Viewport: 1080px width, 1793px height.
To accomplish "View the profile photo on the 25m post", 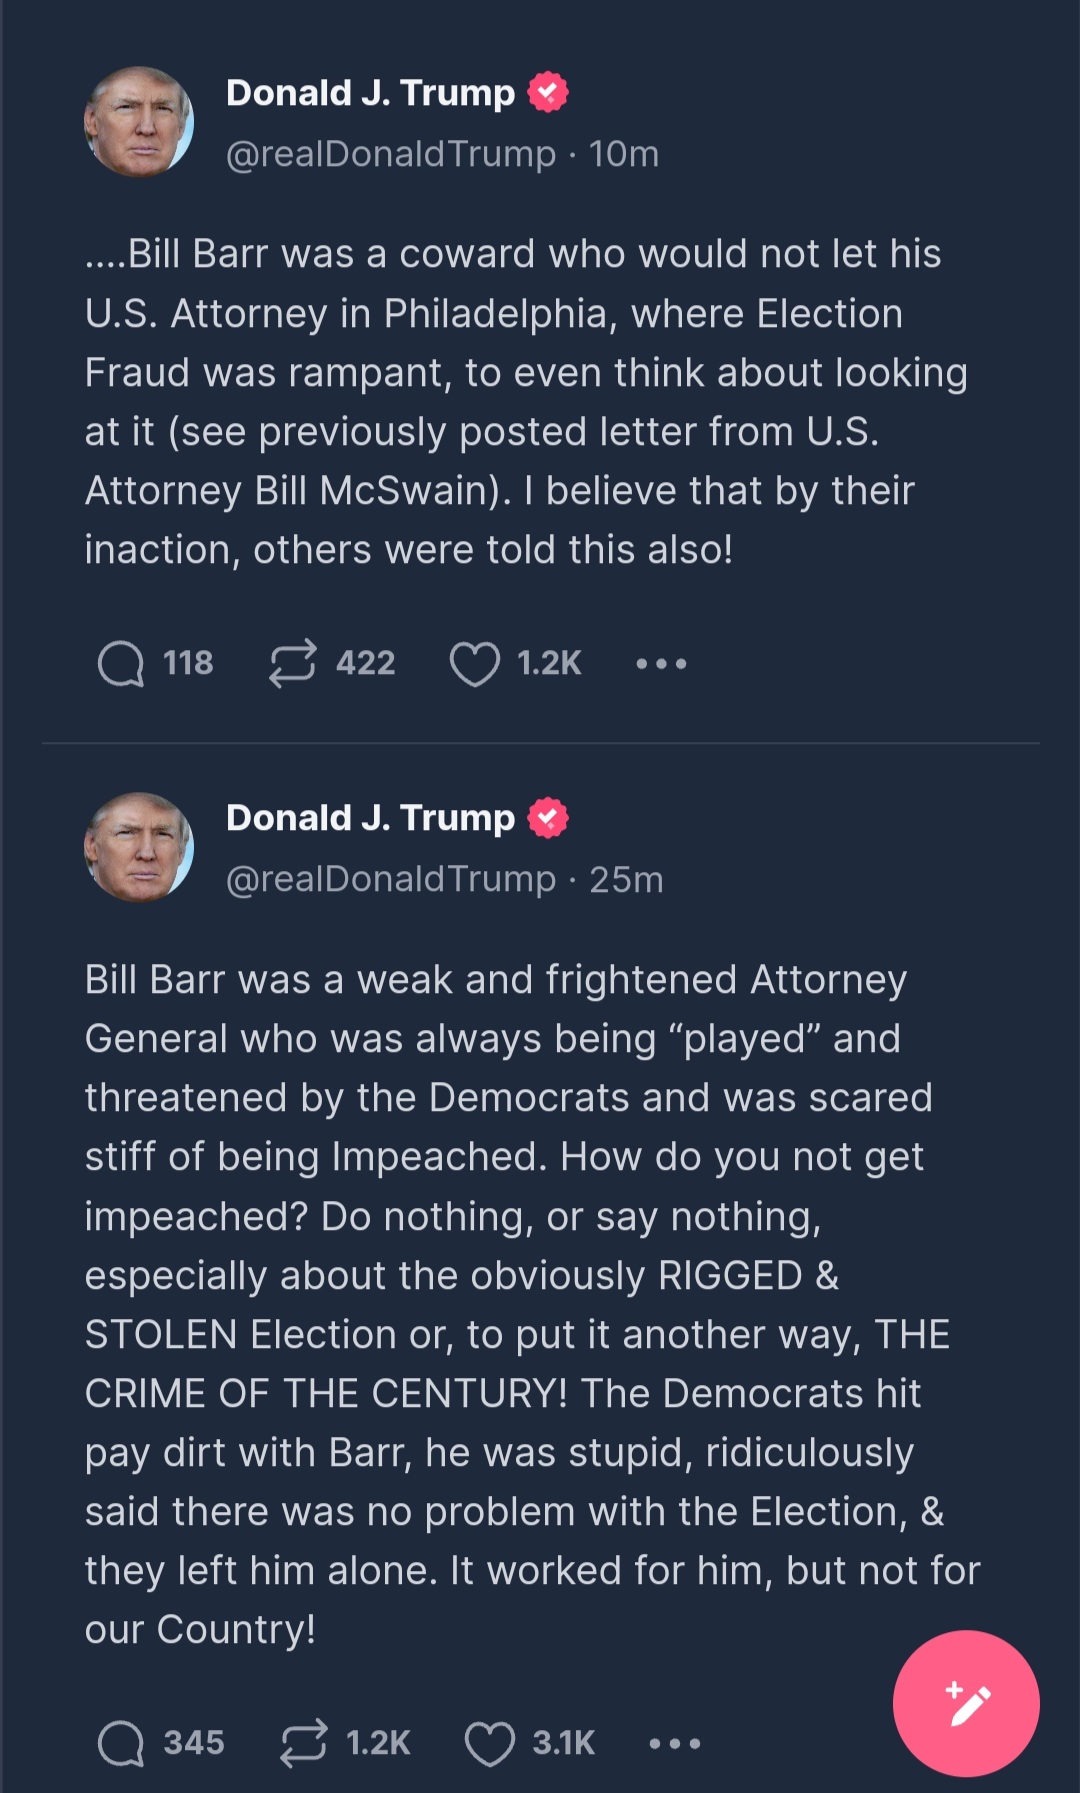I will (139, 847).
